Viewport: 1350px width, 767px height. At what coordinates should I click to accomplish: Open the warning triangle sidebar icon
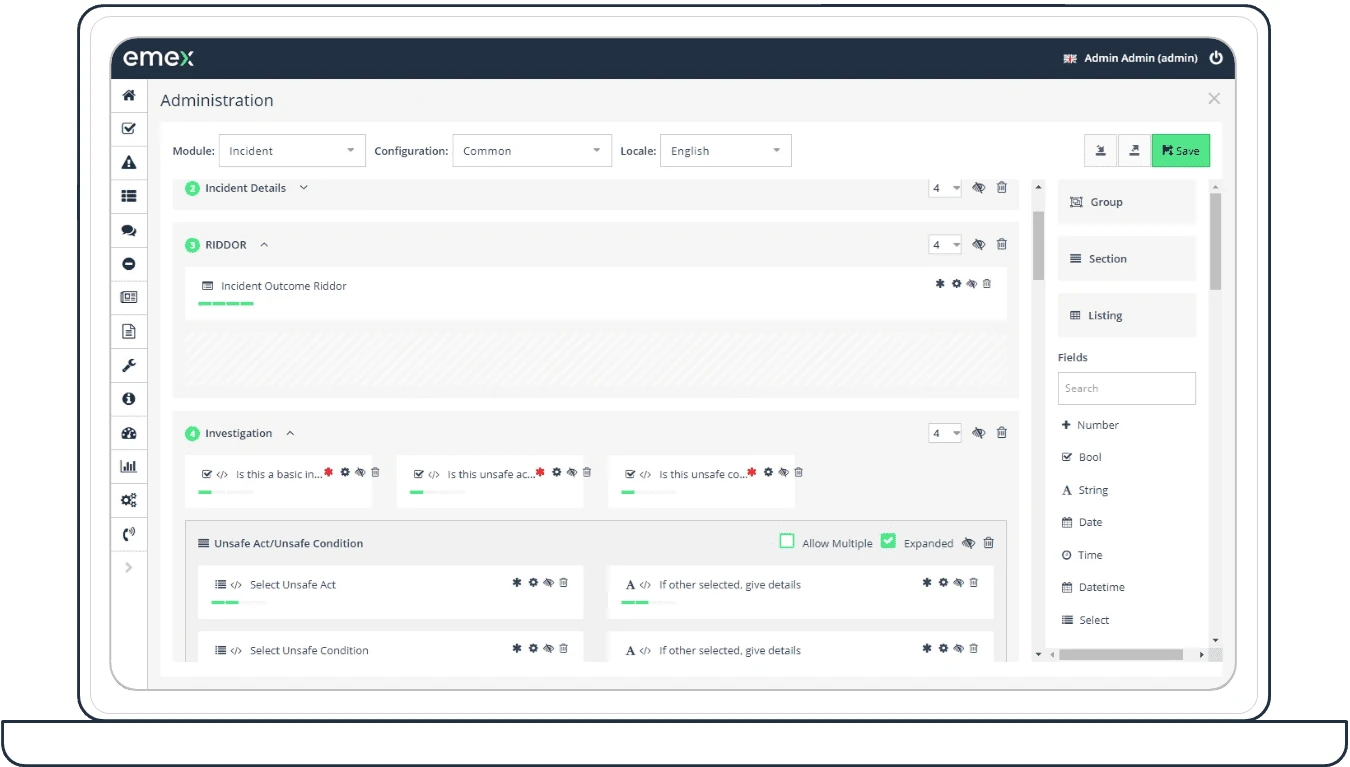coord(129,162)
